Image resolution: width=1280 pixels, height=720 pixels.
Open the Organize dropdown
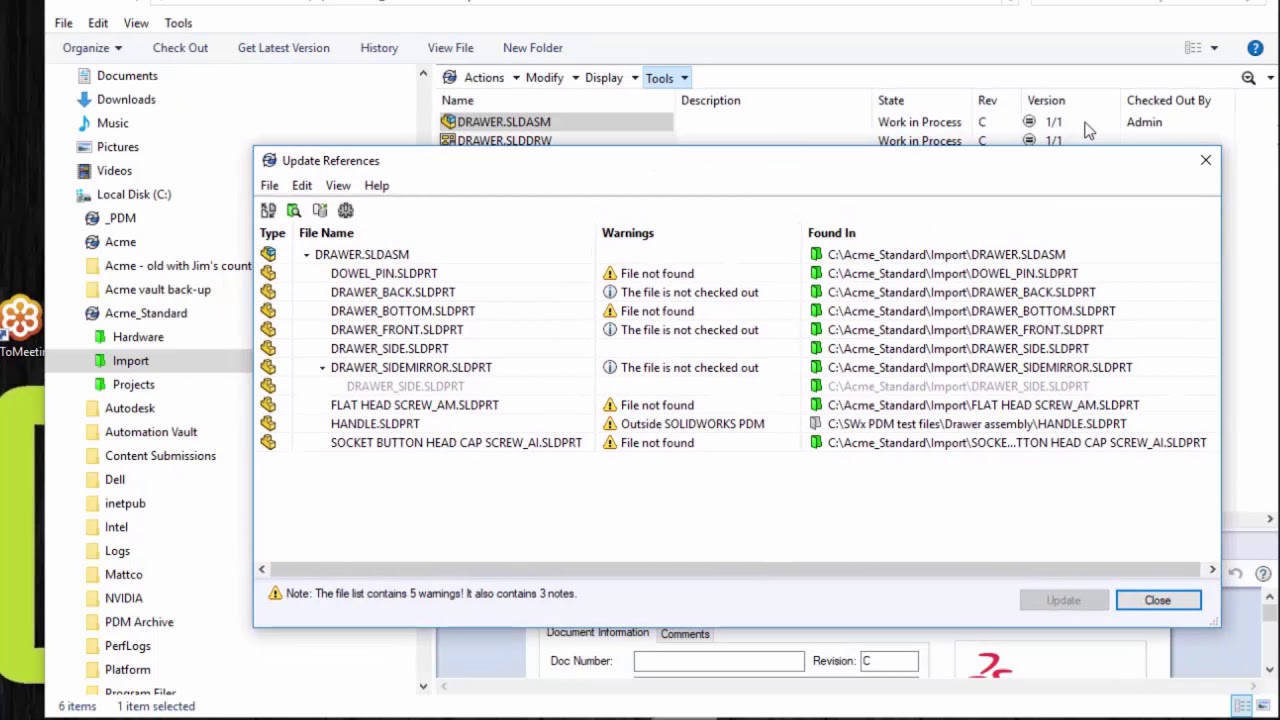click(x=92, y=48)
